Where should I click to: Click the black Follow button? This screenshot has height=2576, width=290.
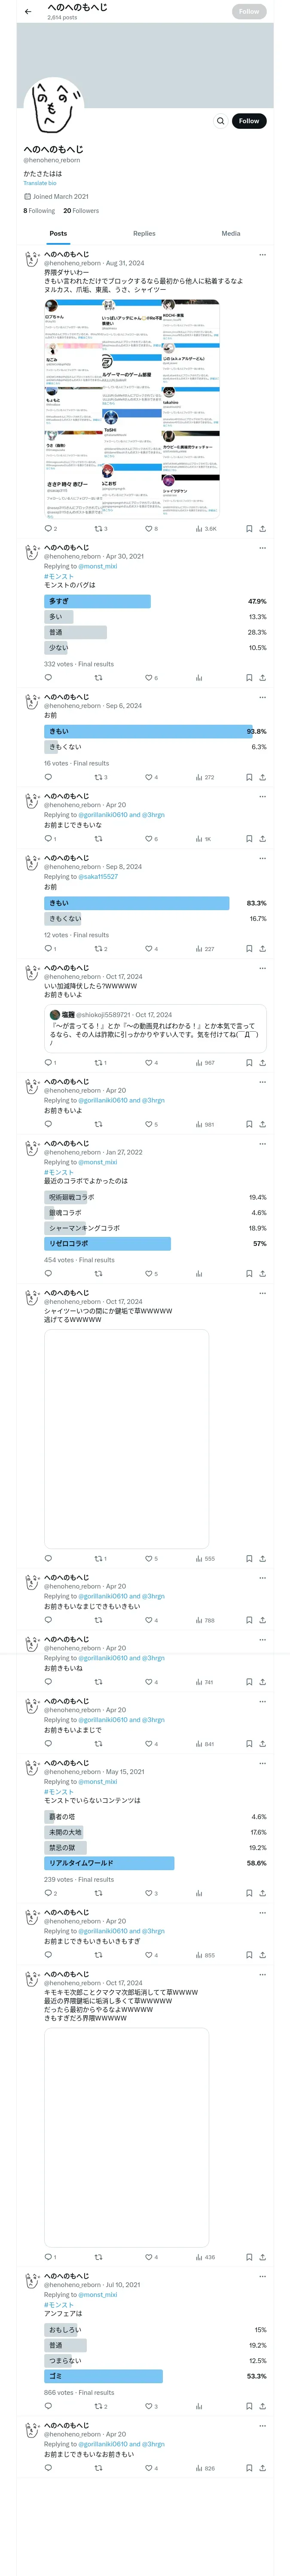248,121
